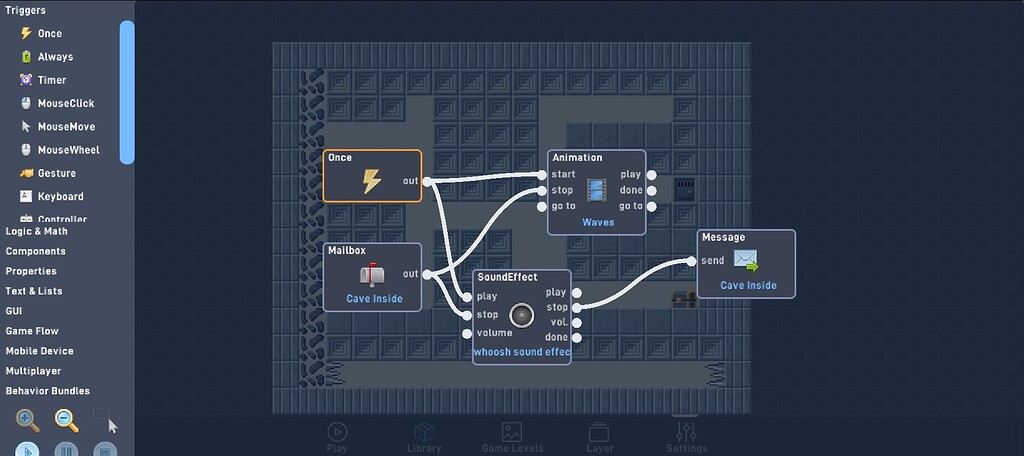Image resolution: width=1024 pixels, height=456 pixels.
Task: Click the Animation start input port
Action: click(541, 174)
